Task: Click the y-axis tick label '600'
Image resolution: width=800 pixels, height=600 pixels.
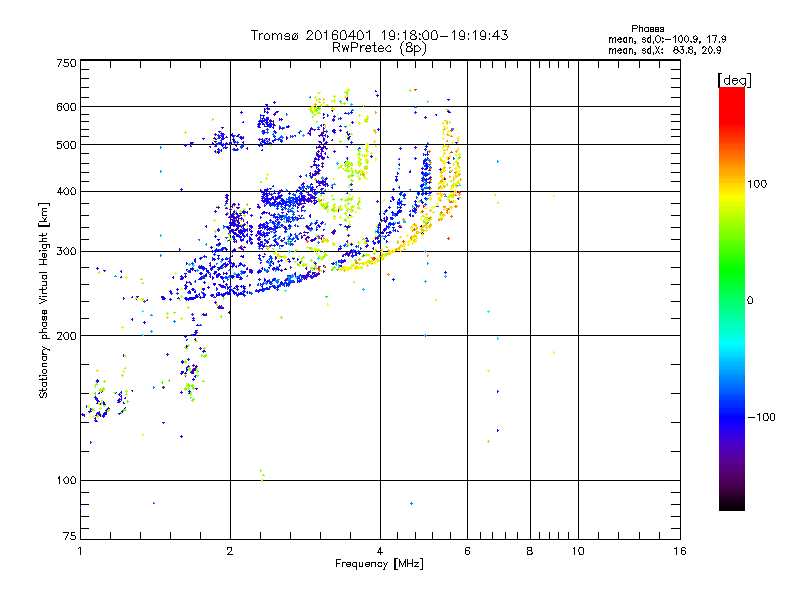Action: [66, 107]
